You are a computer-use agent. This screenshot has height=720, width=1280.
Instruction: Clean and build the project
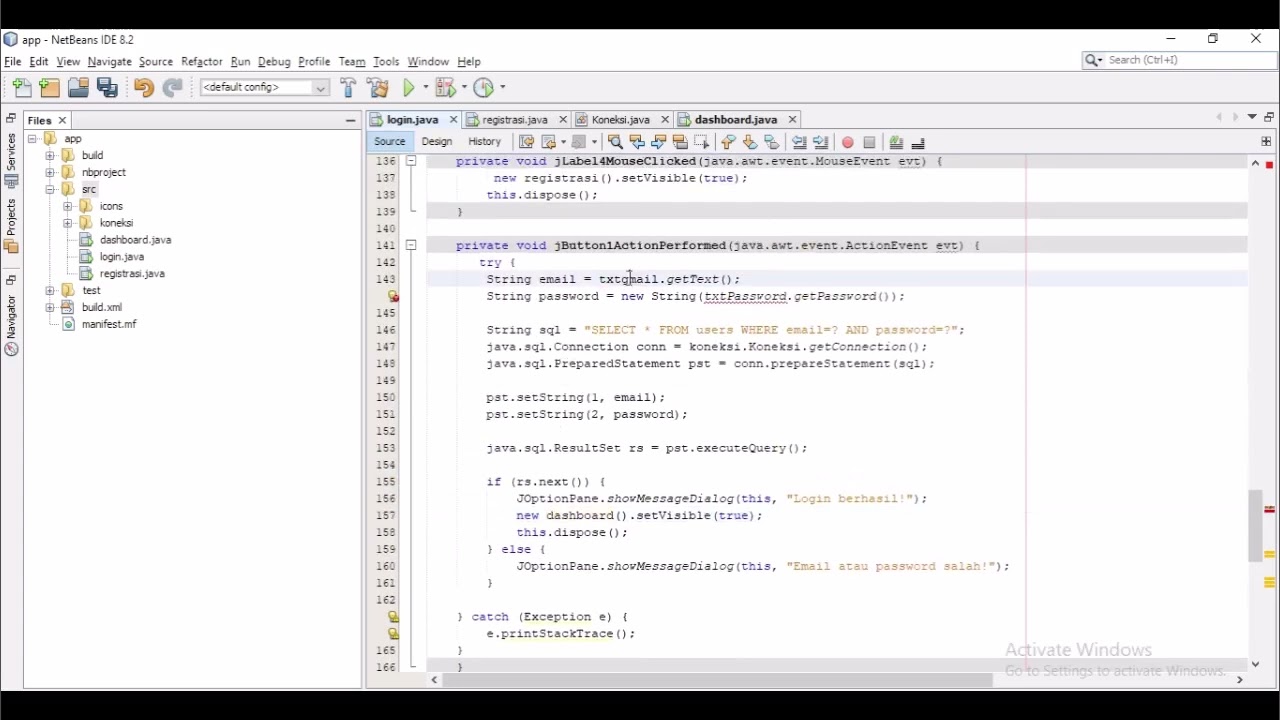(378, 88)
